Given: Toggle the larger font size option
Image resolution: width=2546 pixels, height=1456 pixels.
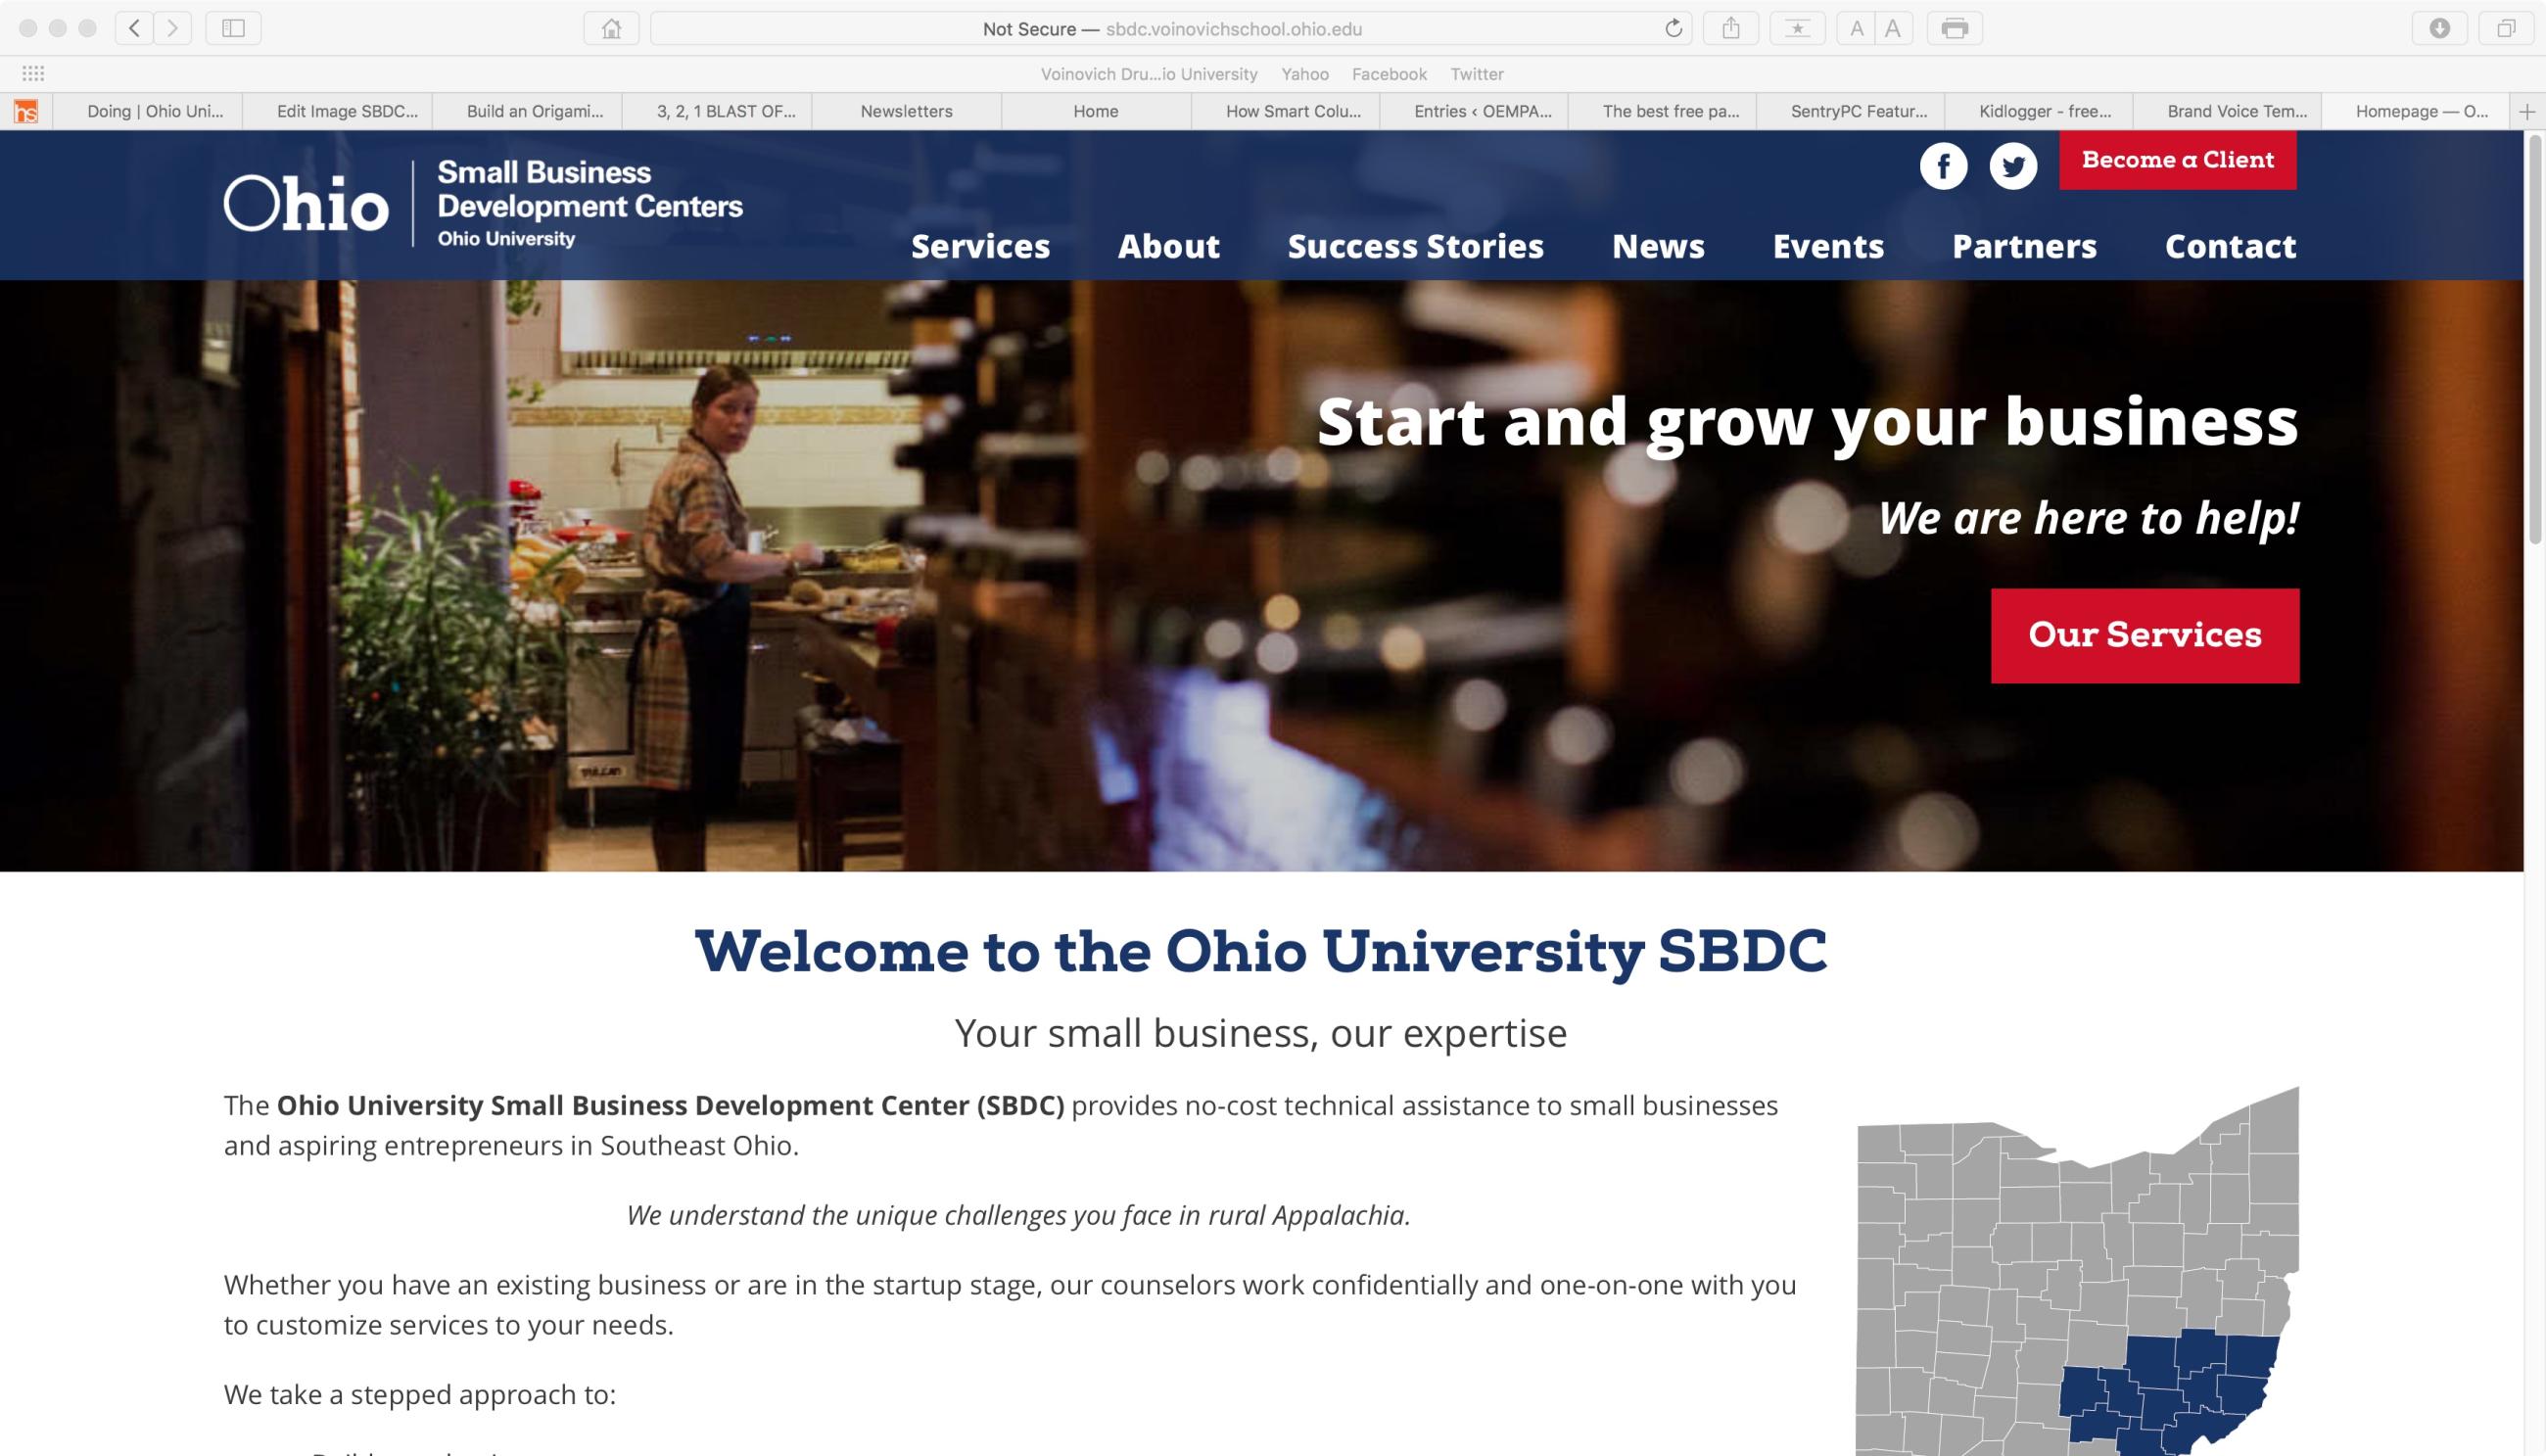Looking at the screenshot, I should (1894, 28).
